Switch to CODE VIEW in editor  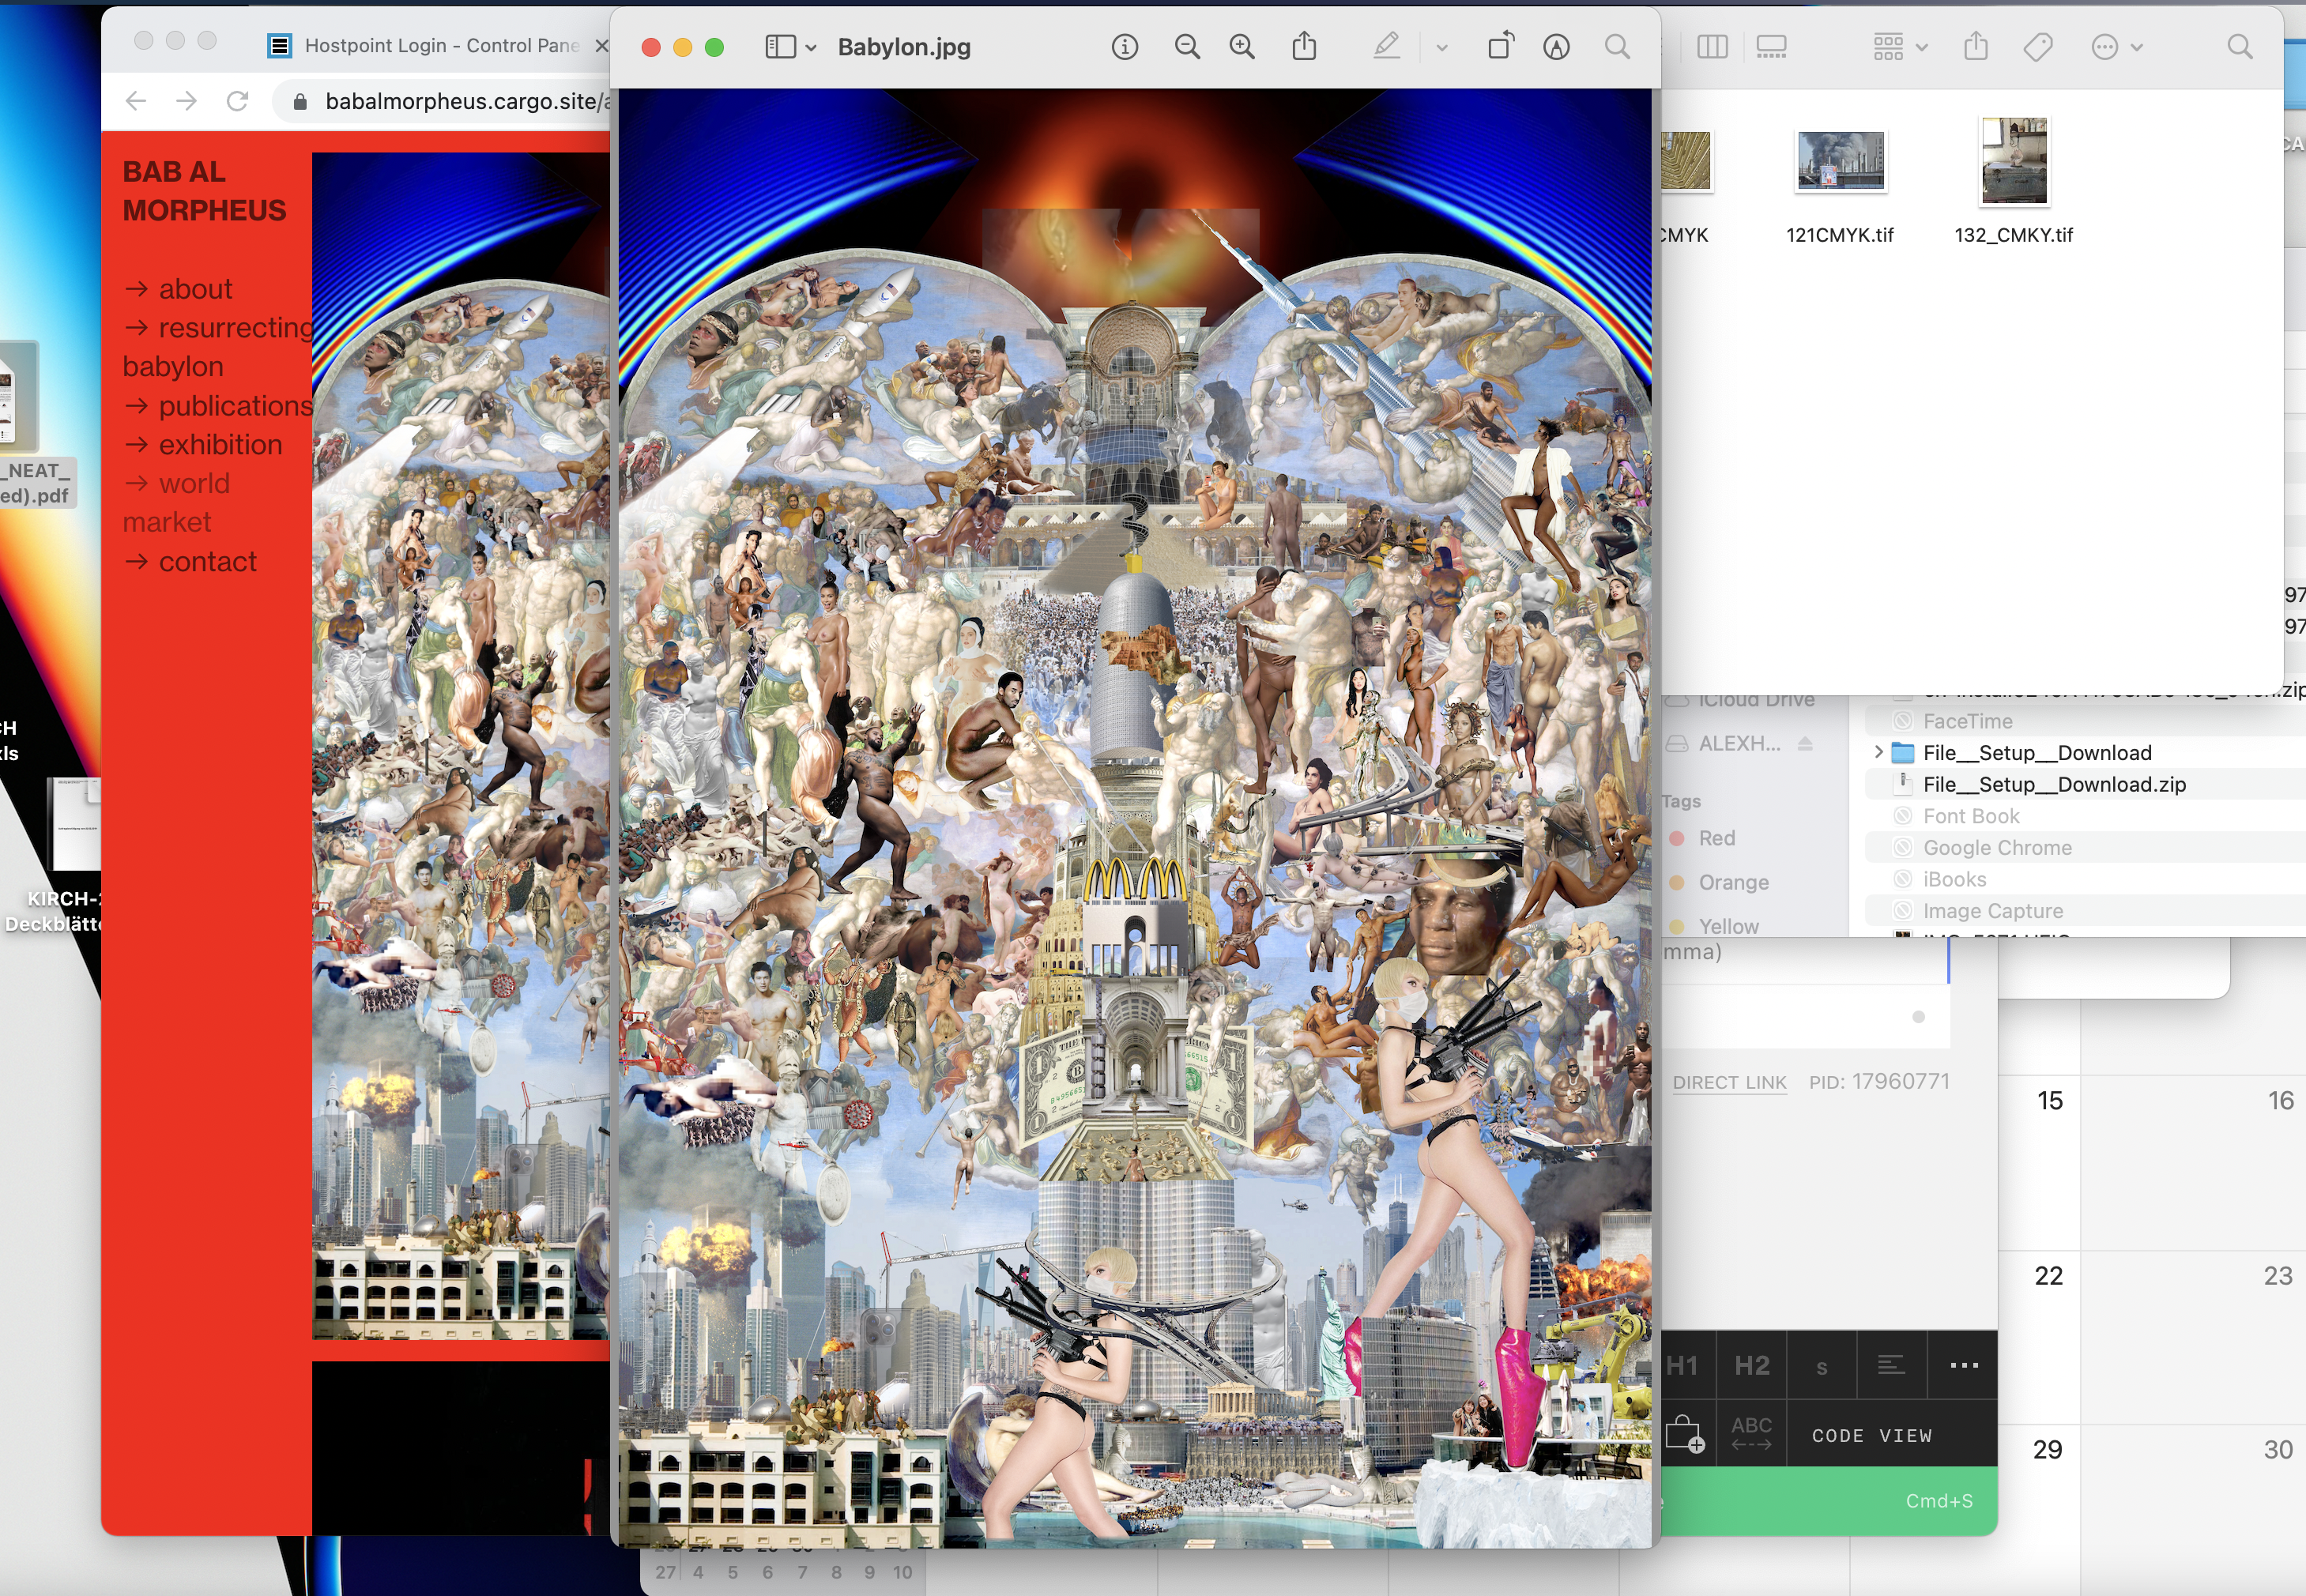1872,1436
